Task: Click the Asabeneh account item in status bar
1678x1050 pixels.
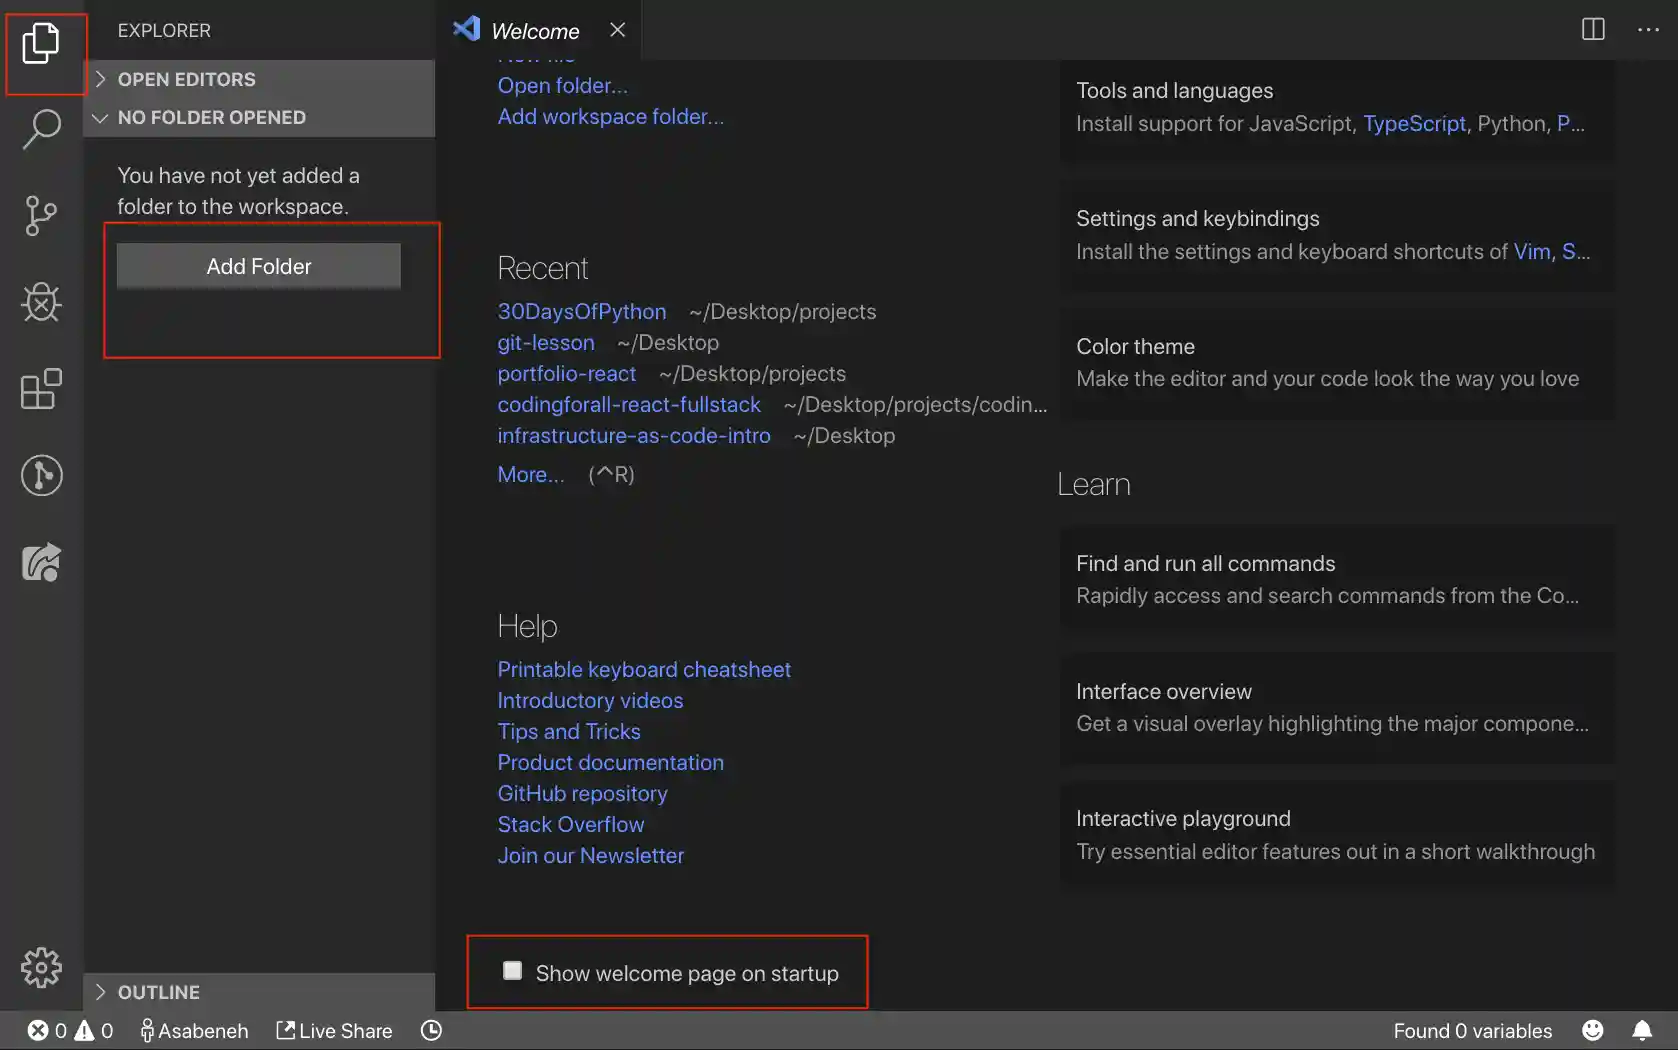Action: point(195,1030)
